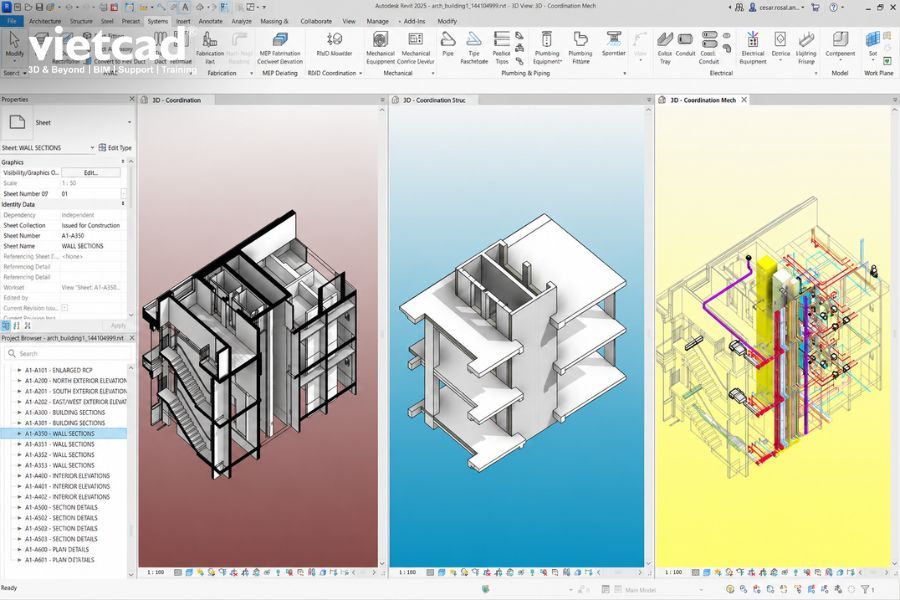The height and width of the screenshot is (600, 900).
Task: Select the Electrical Equipment tool
Action: click(752, 48)
